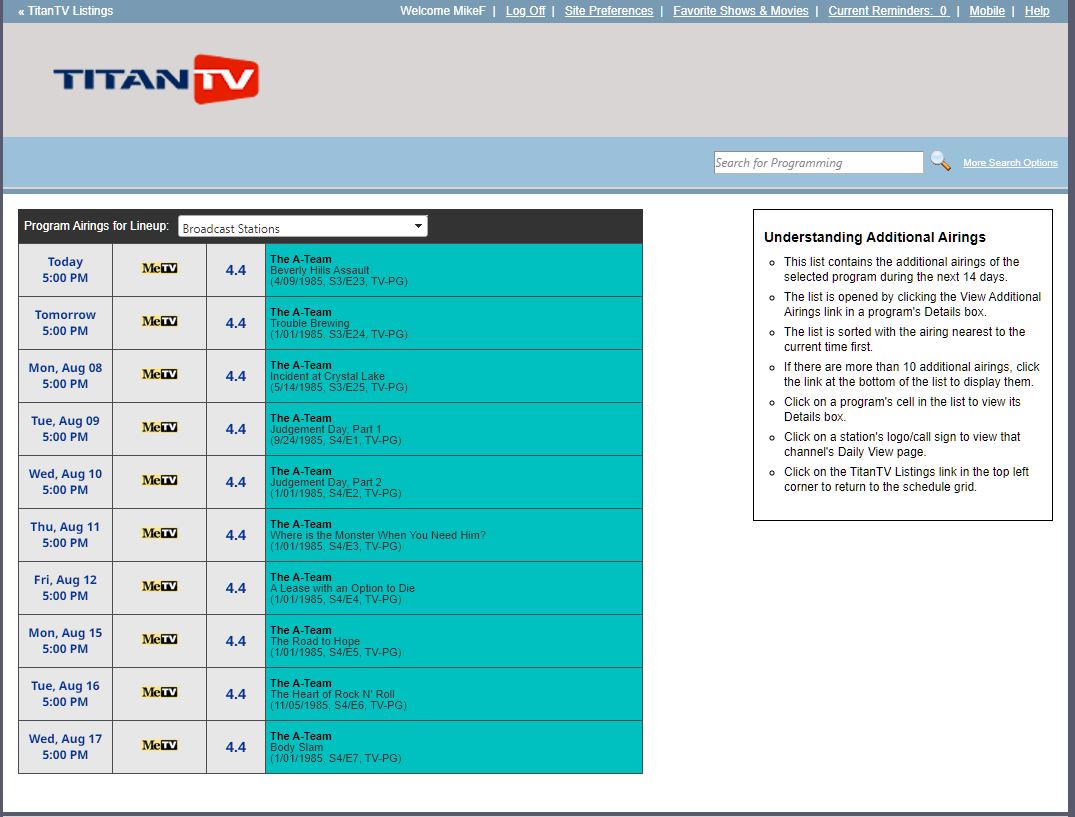This screenshot has height=817, width=1075.
Task: Open MeTV logo in Mon, Aug 15 row
Action: [x=160, y=639]
